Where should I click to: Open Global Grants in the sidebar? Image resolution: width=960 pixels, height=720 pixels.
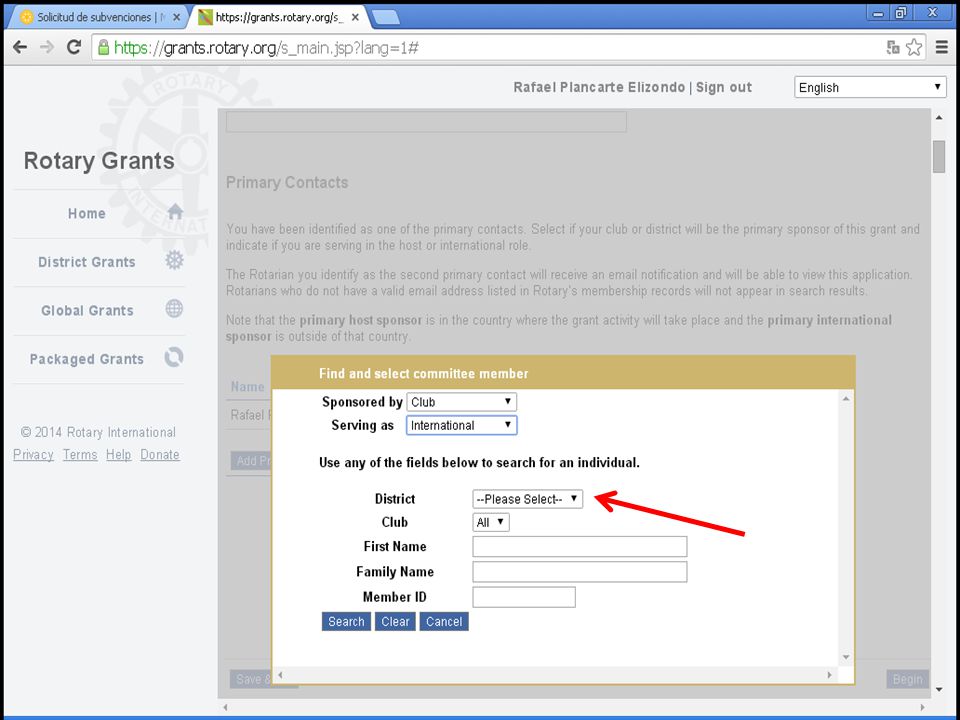point(87,310)
